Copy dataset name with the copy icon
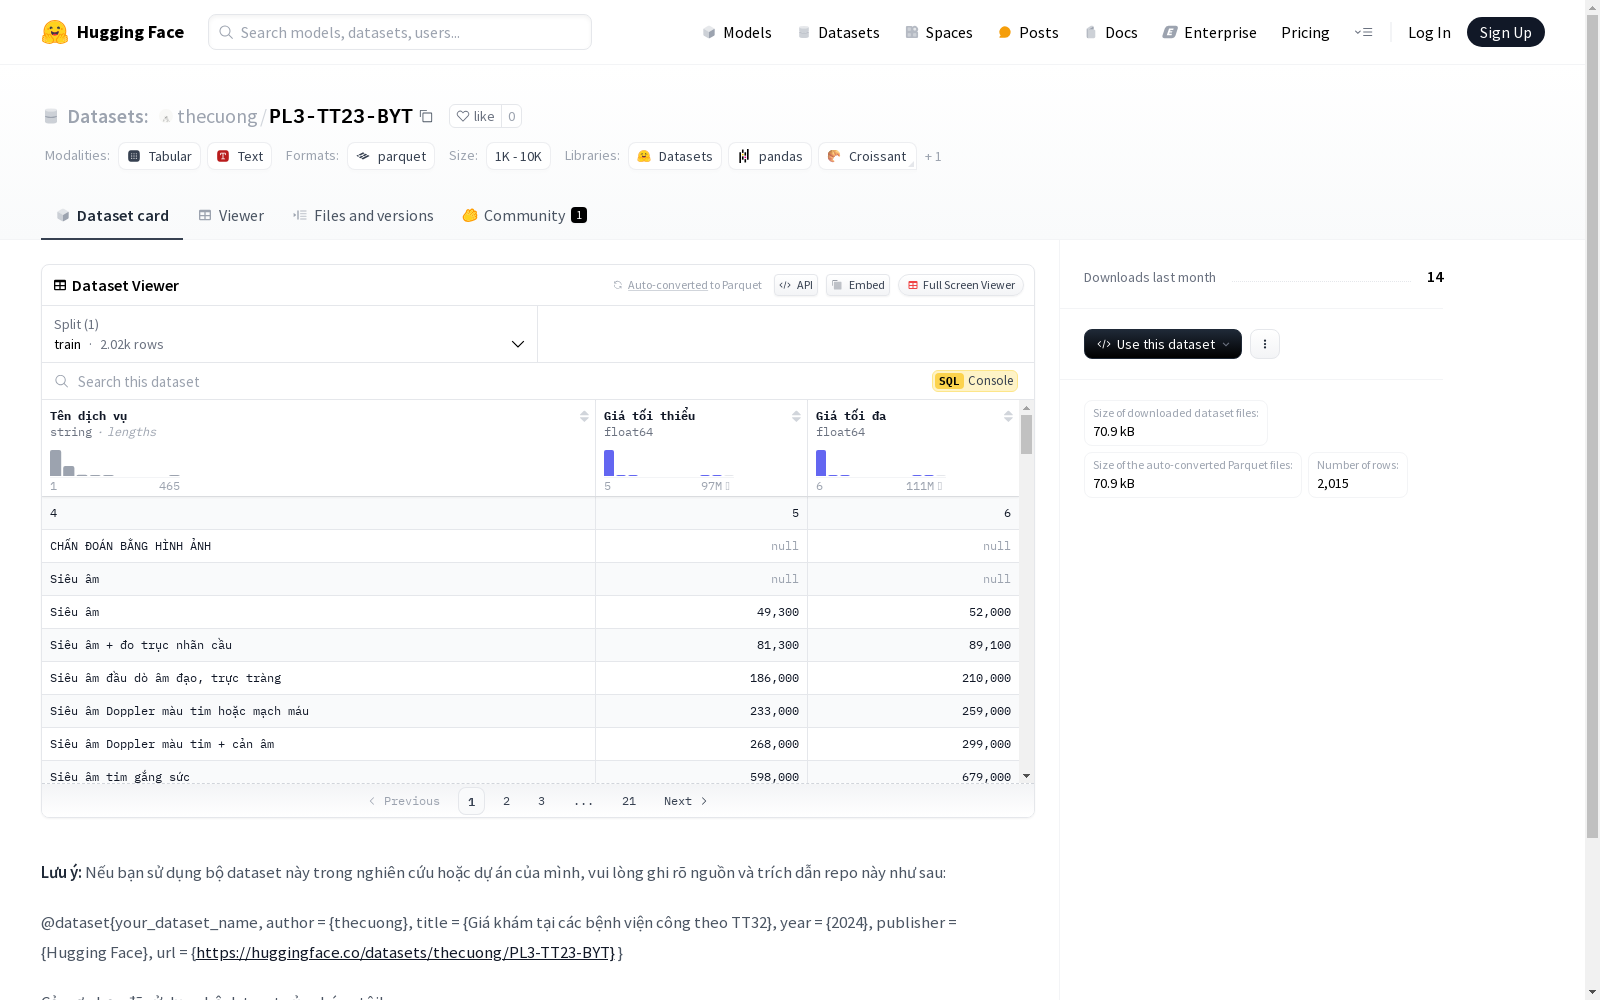This screenshot has width=1600, height=1000. pos(426,116)
